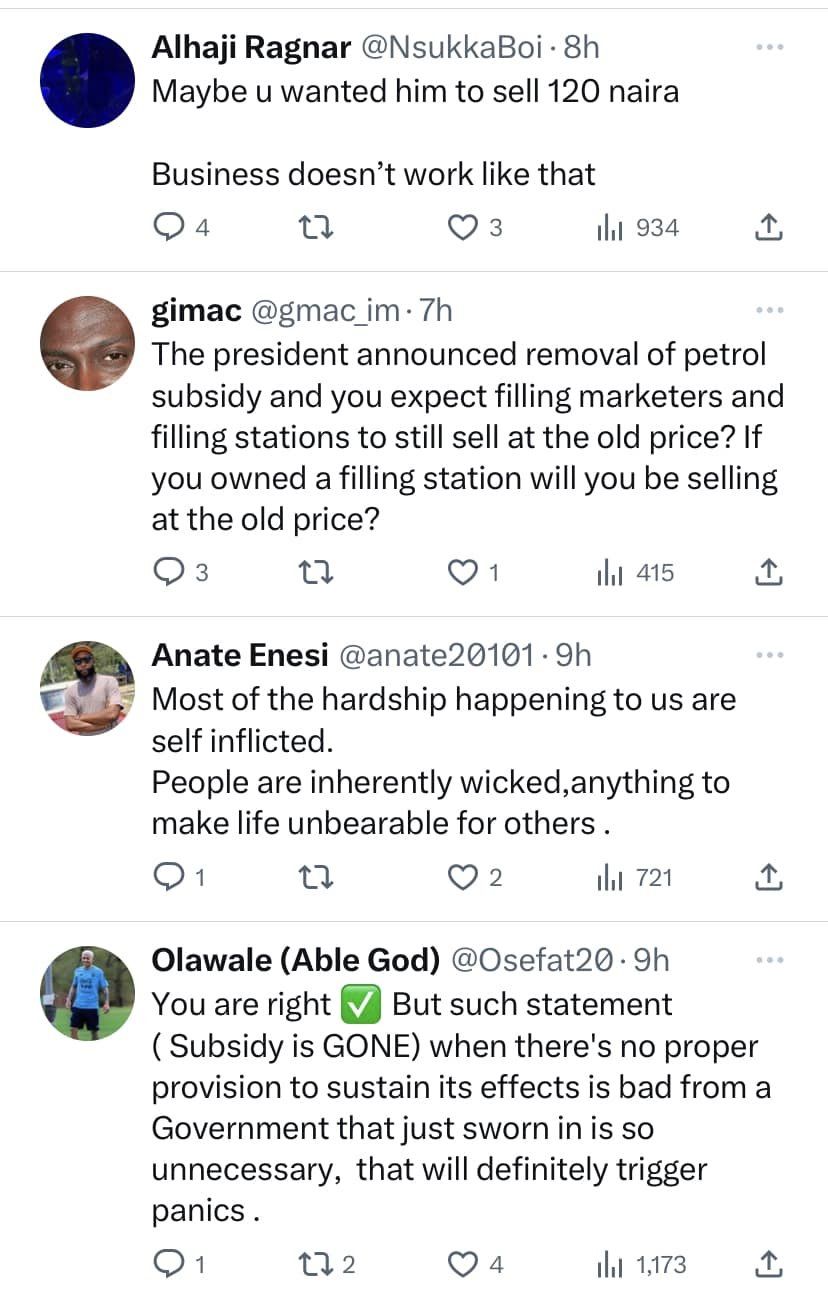828x1297 pixels.
Task: Retweet Anate Enesi's tweet
Action: coord(317,878)
